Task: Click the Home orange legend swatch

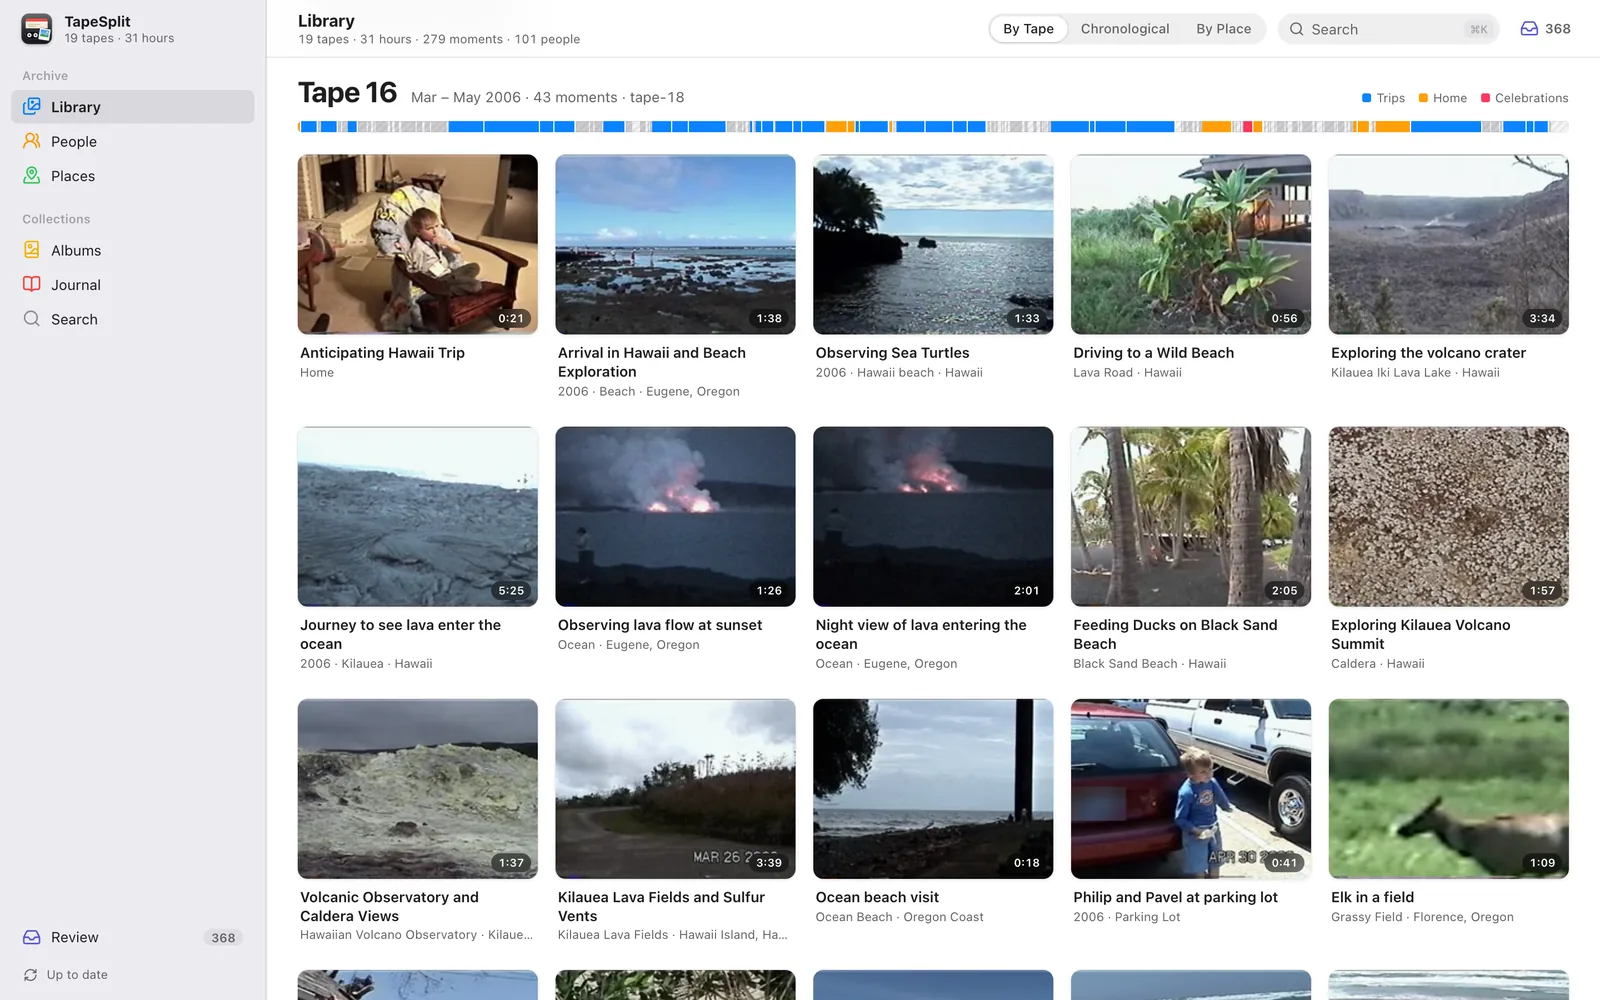Action: pos(1423,98)
